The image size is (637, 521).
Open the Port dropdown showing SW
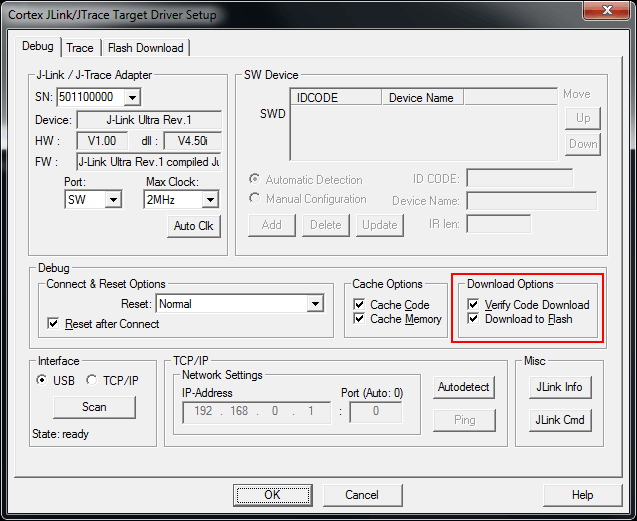click(x=112, y=199)
